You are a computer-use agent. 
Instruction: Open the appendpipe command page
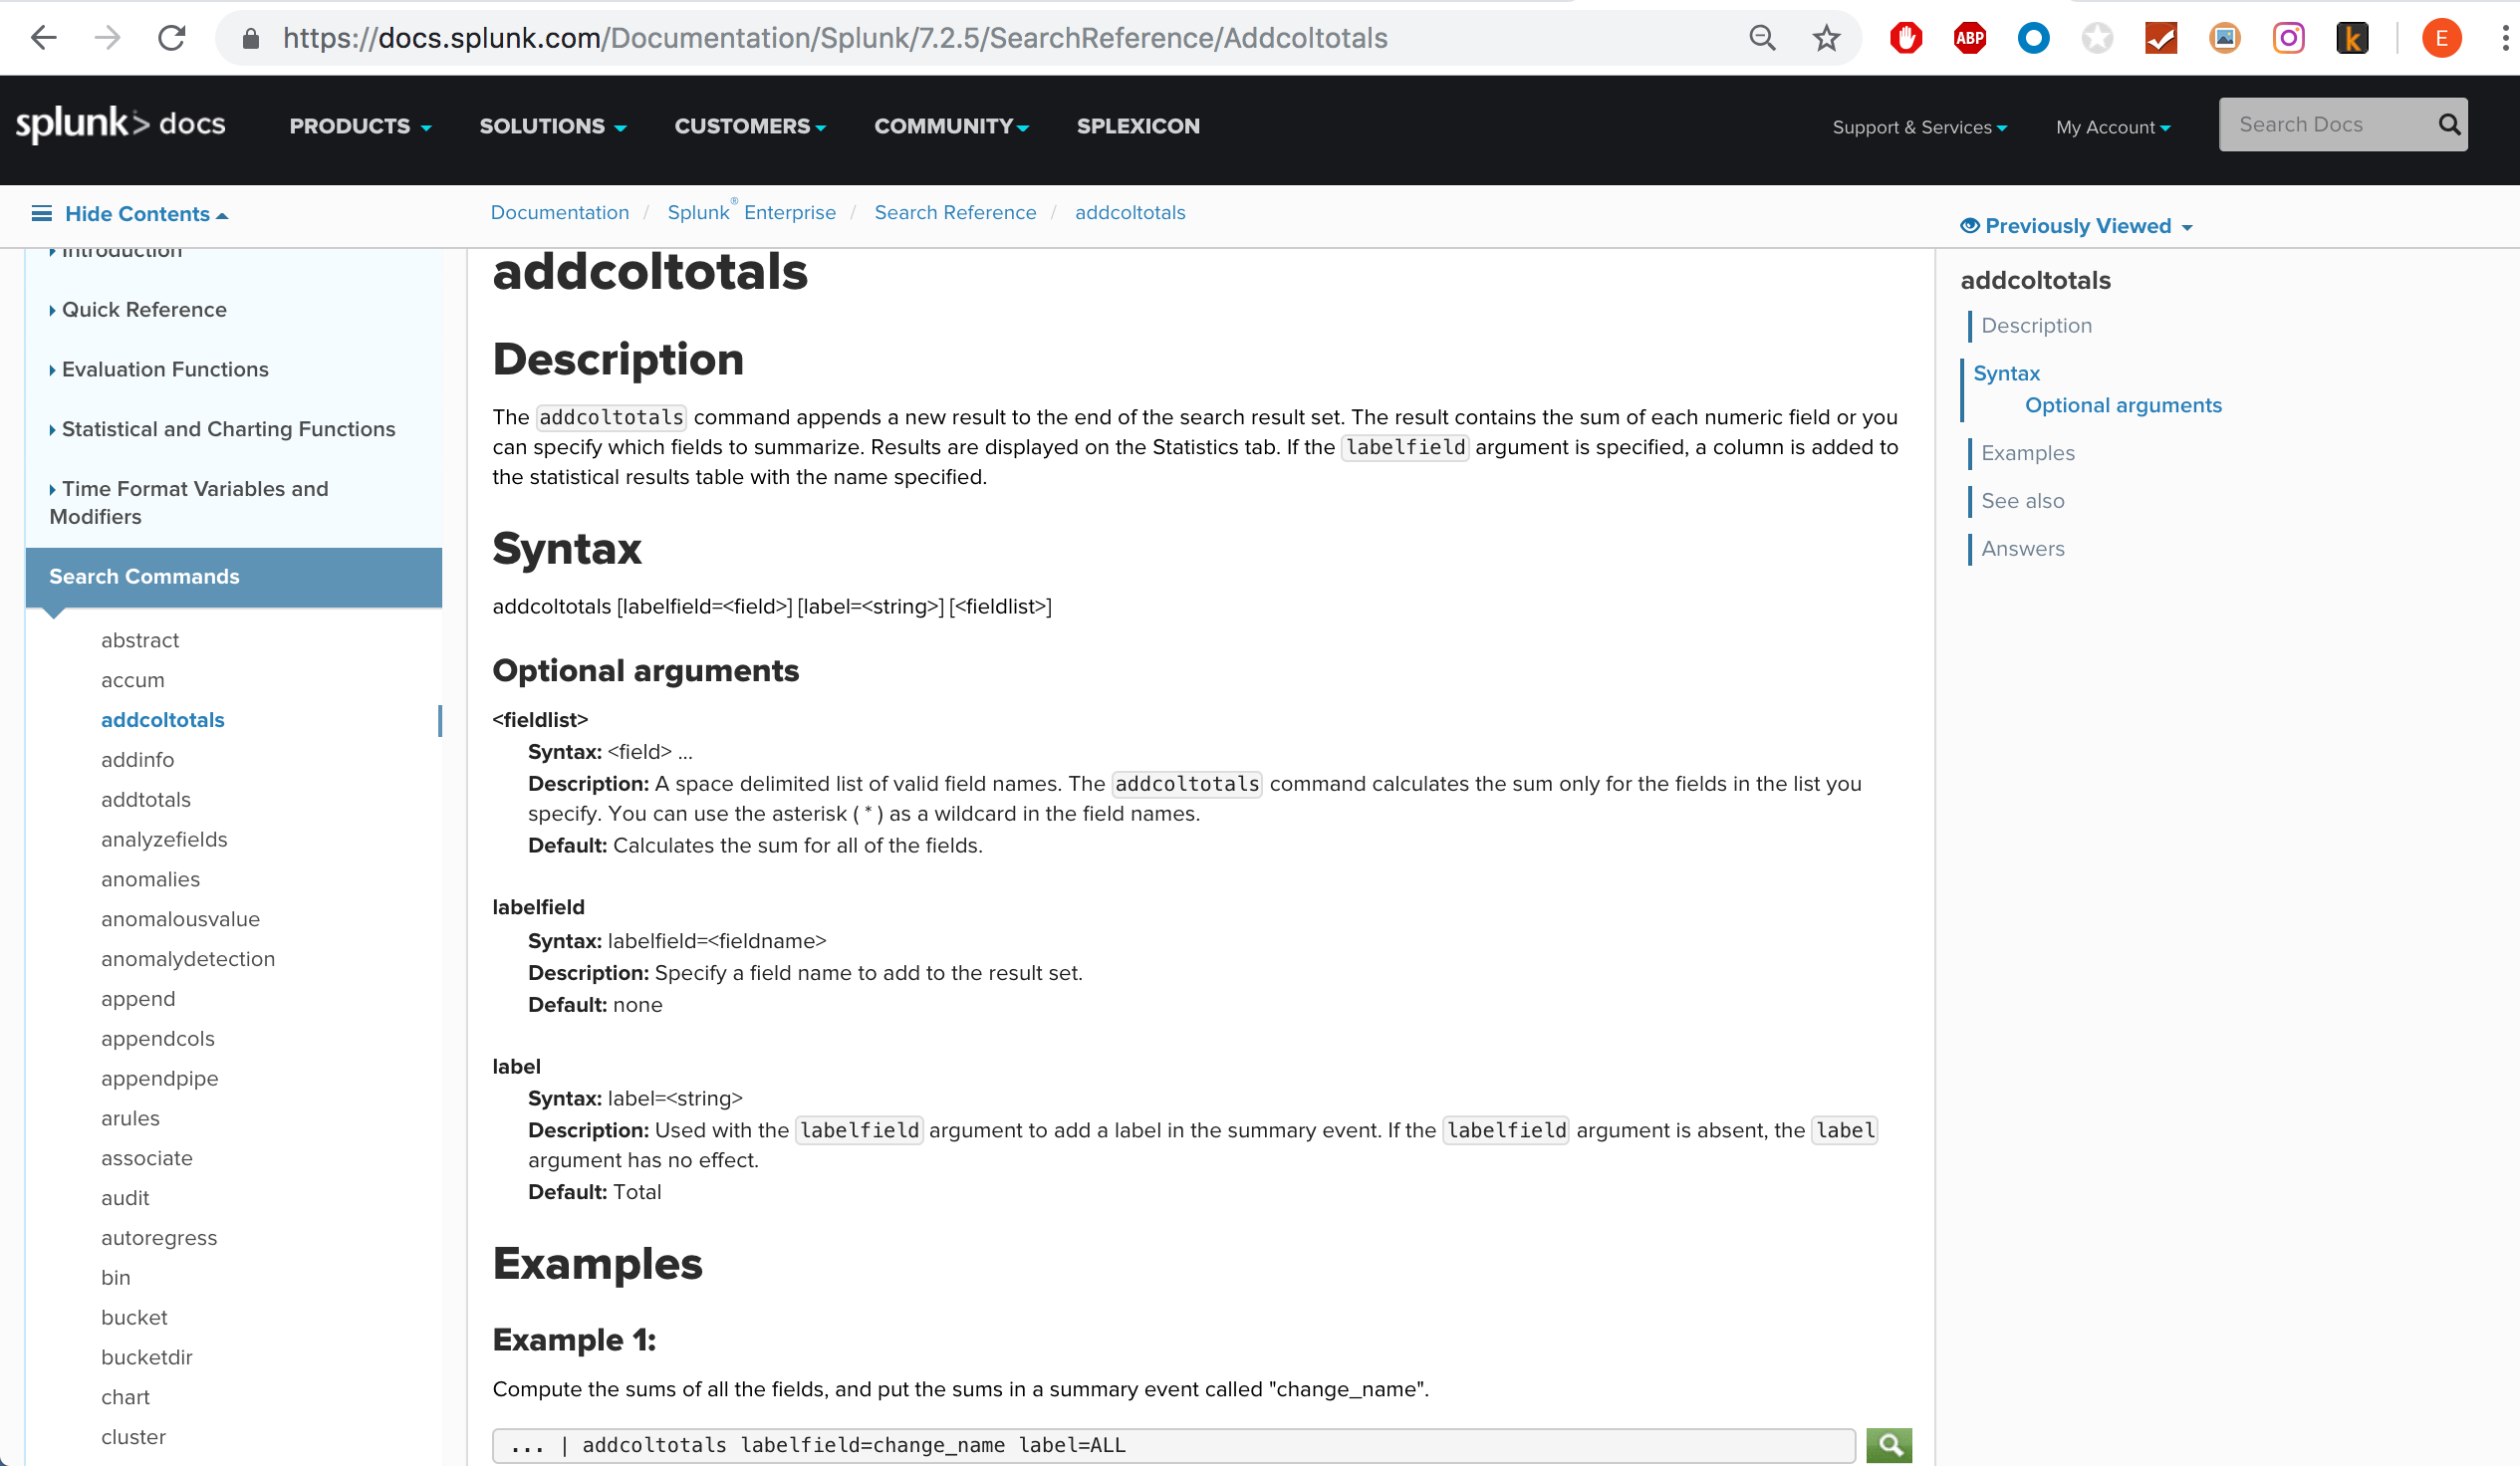[159, 1079]
